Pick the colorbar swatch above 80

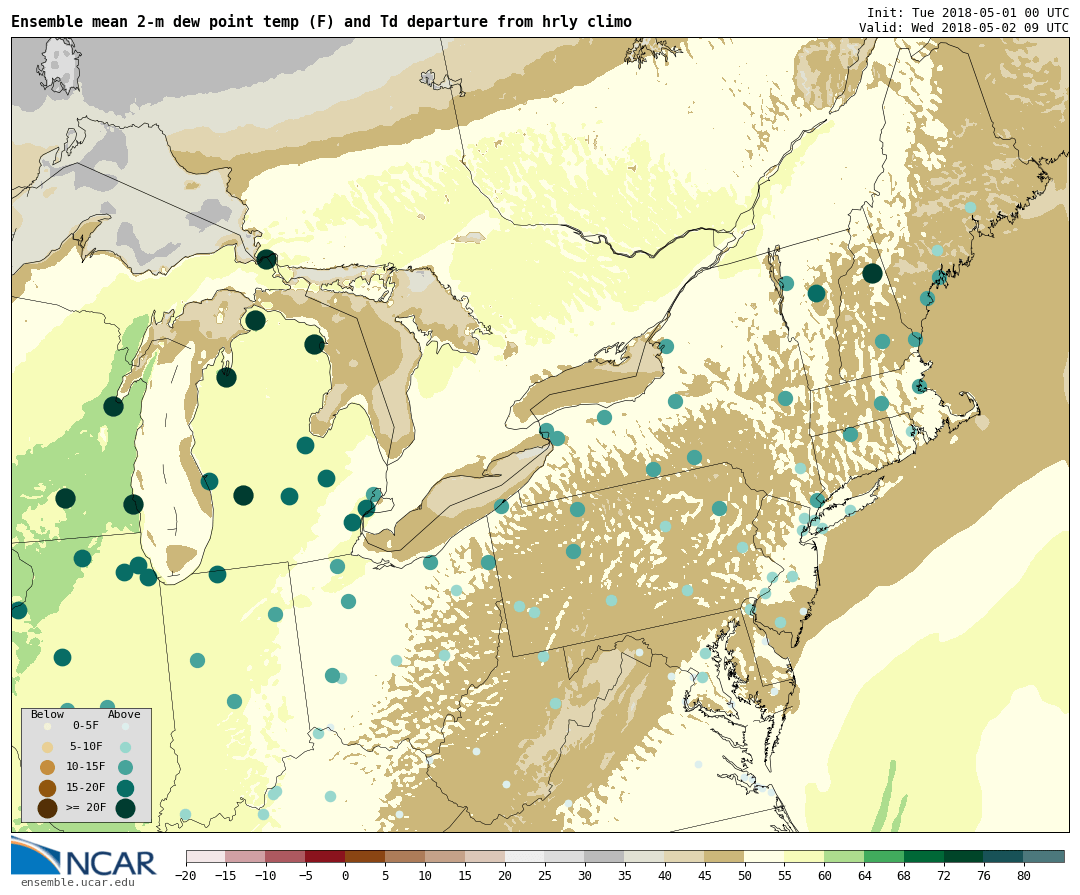click(1044, 856)
